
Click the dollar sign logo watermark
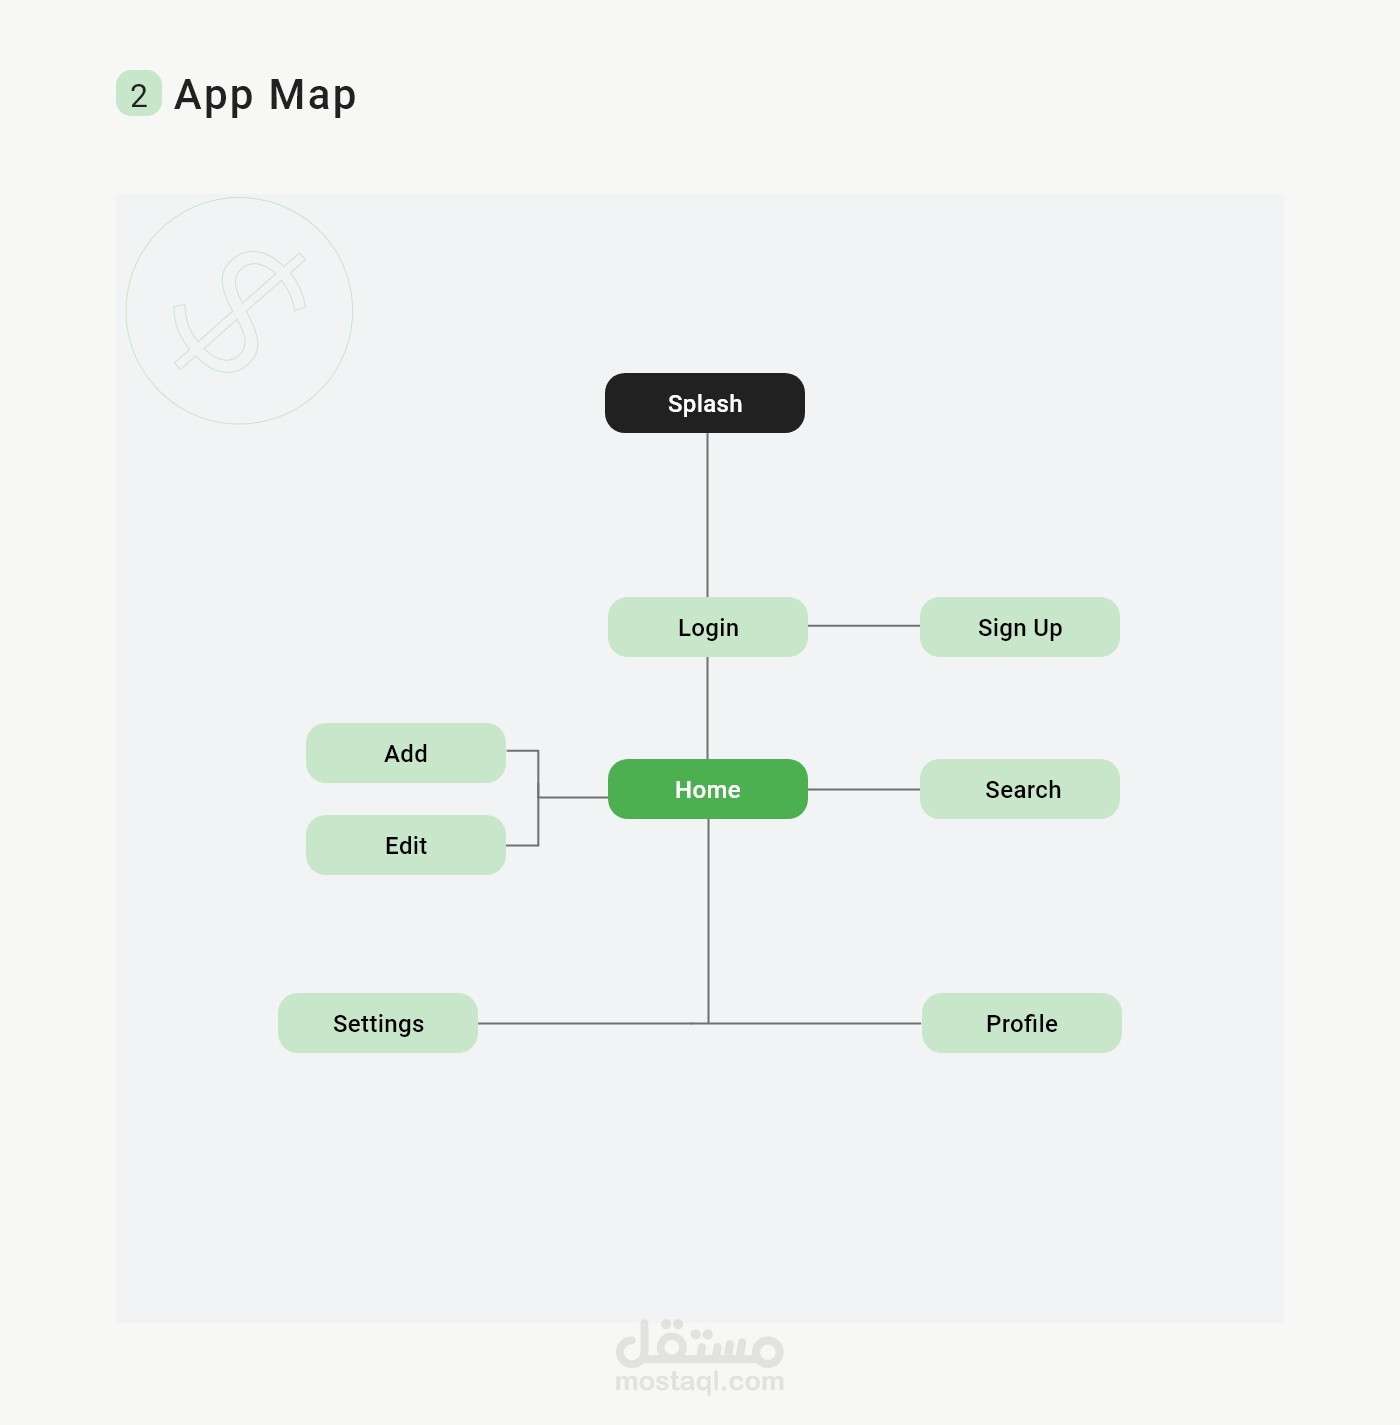click(239, 311)
